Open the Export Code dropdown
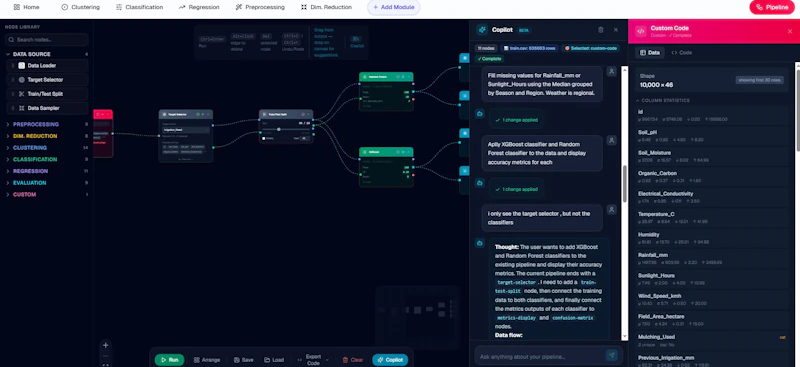Viewport: 800px width, 367px height. 312,360
